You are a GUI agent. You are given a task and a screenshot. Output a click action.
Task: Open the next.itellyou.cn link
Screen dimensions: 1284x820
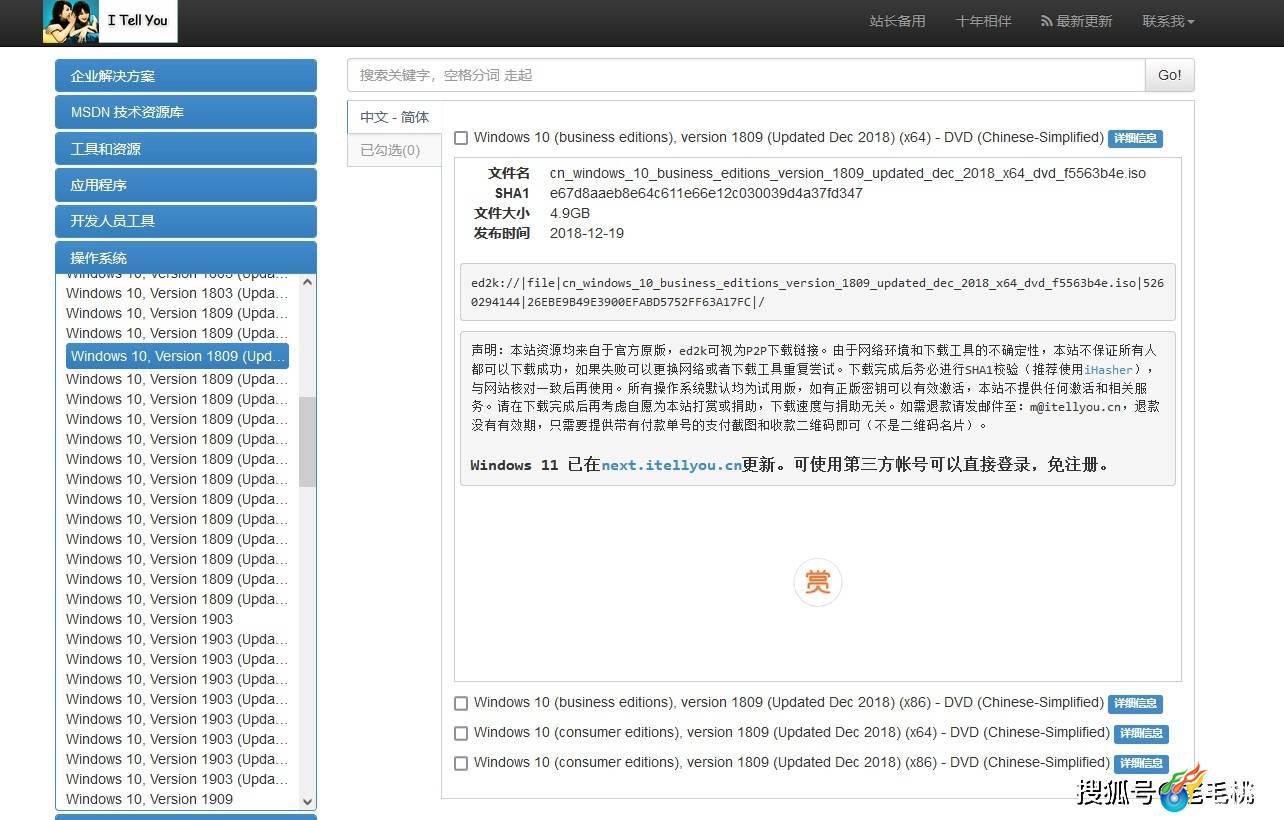tap(672, 465)
